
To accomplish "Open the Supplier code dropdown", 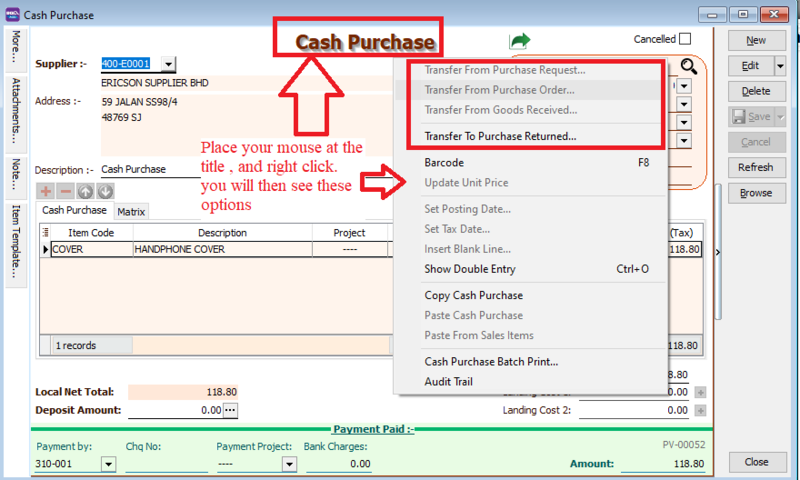I will (x=167, y=64).
